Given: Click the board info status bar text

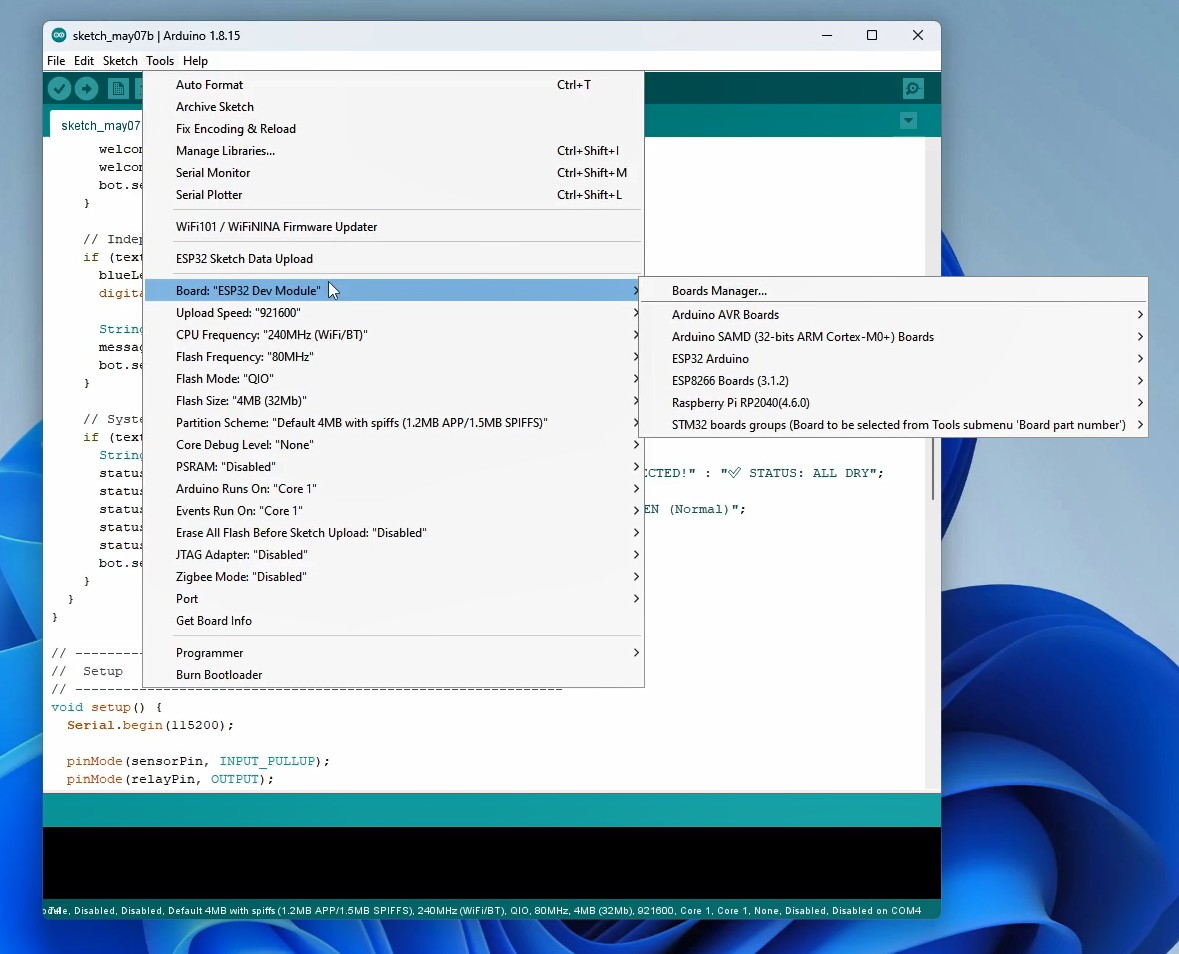Looking at the screenshot, I should coord(483,910).
